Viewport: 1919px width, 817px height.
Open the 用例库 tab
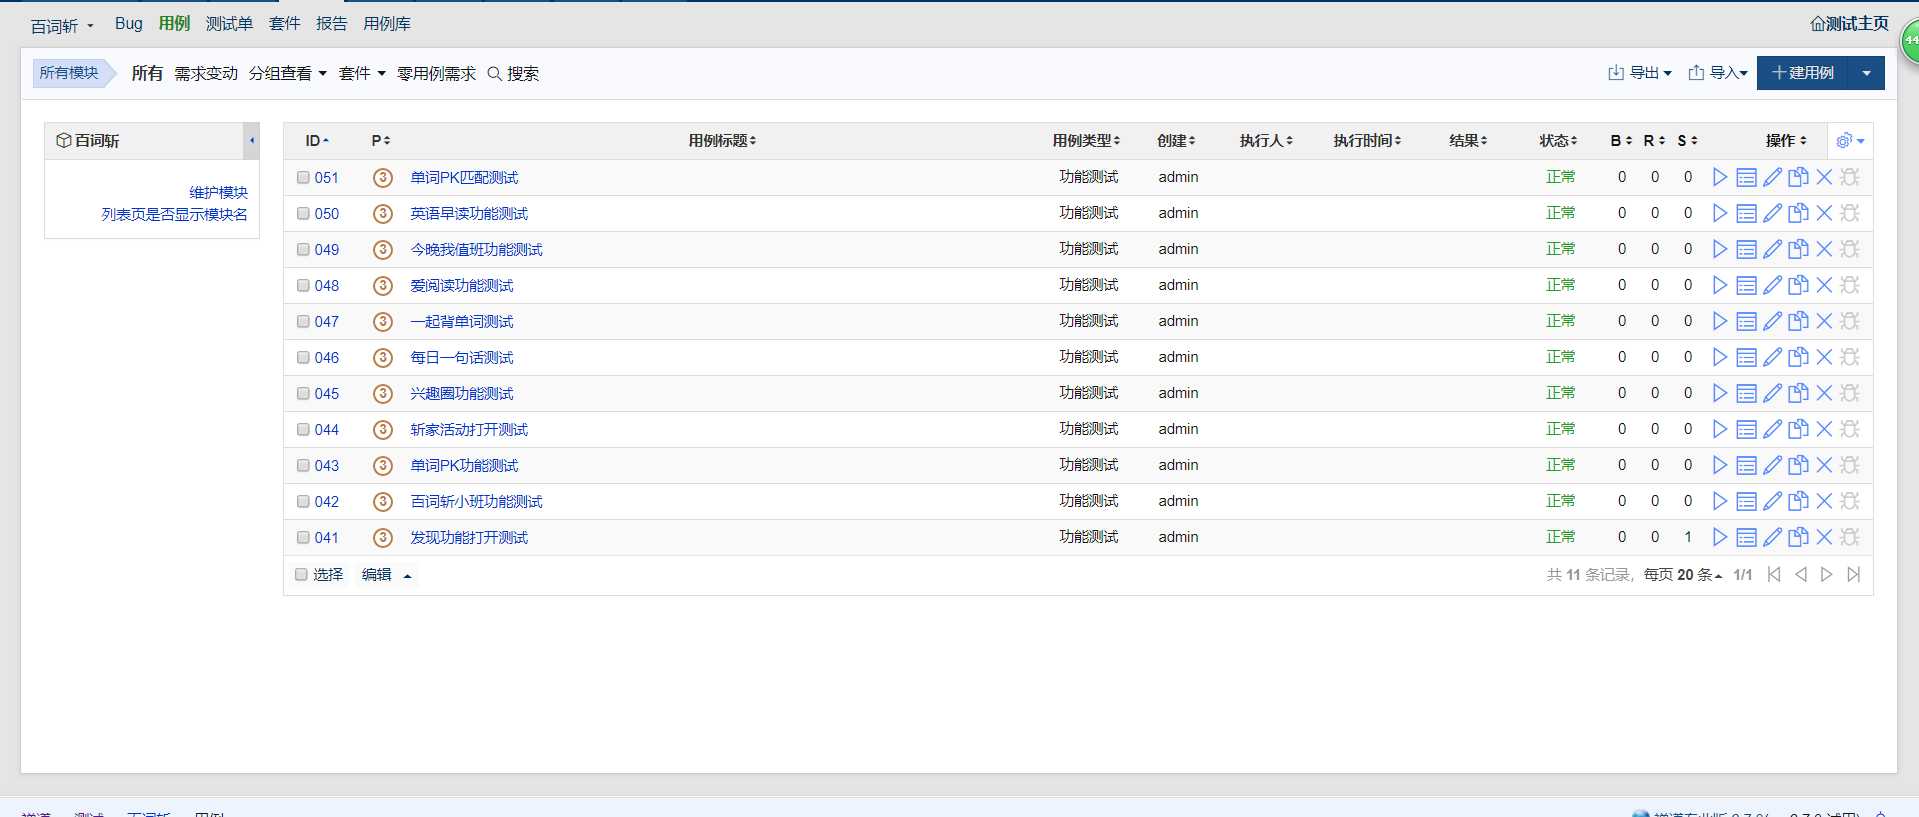tap(387, 23)
